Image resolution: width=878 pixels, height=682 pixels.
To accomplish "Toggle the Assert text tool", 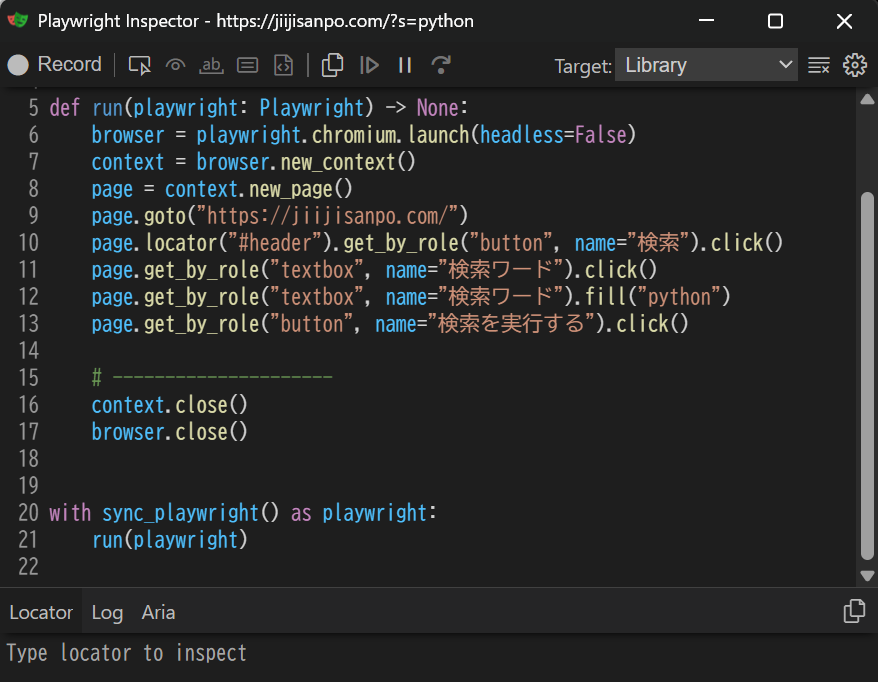I will click(211, 66).
